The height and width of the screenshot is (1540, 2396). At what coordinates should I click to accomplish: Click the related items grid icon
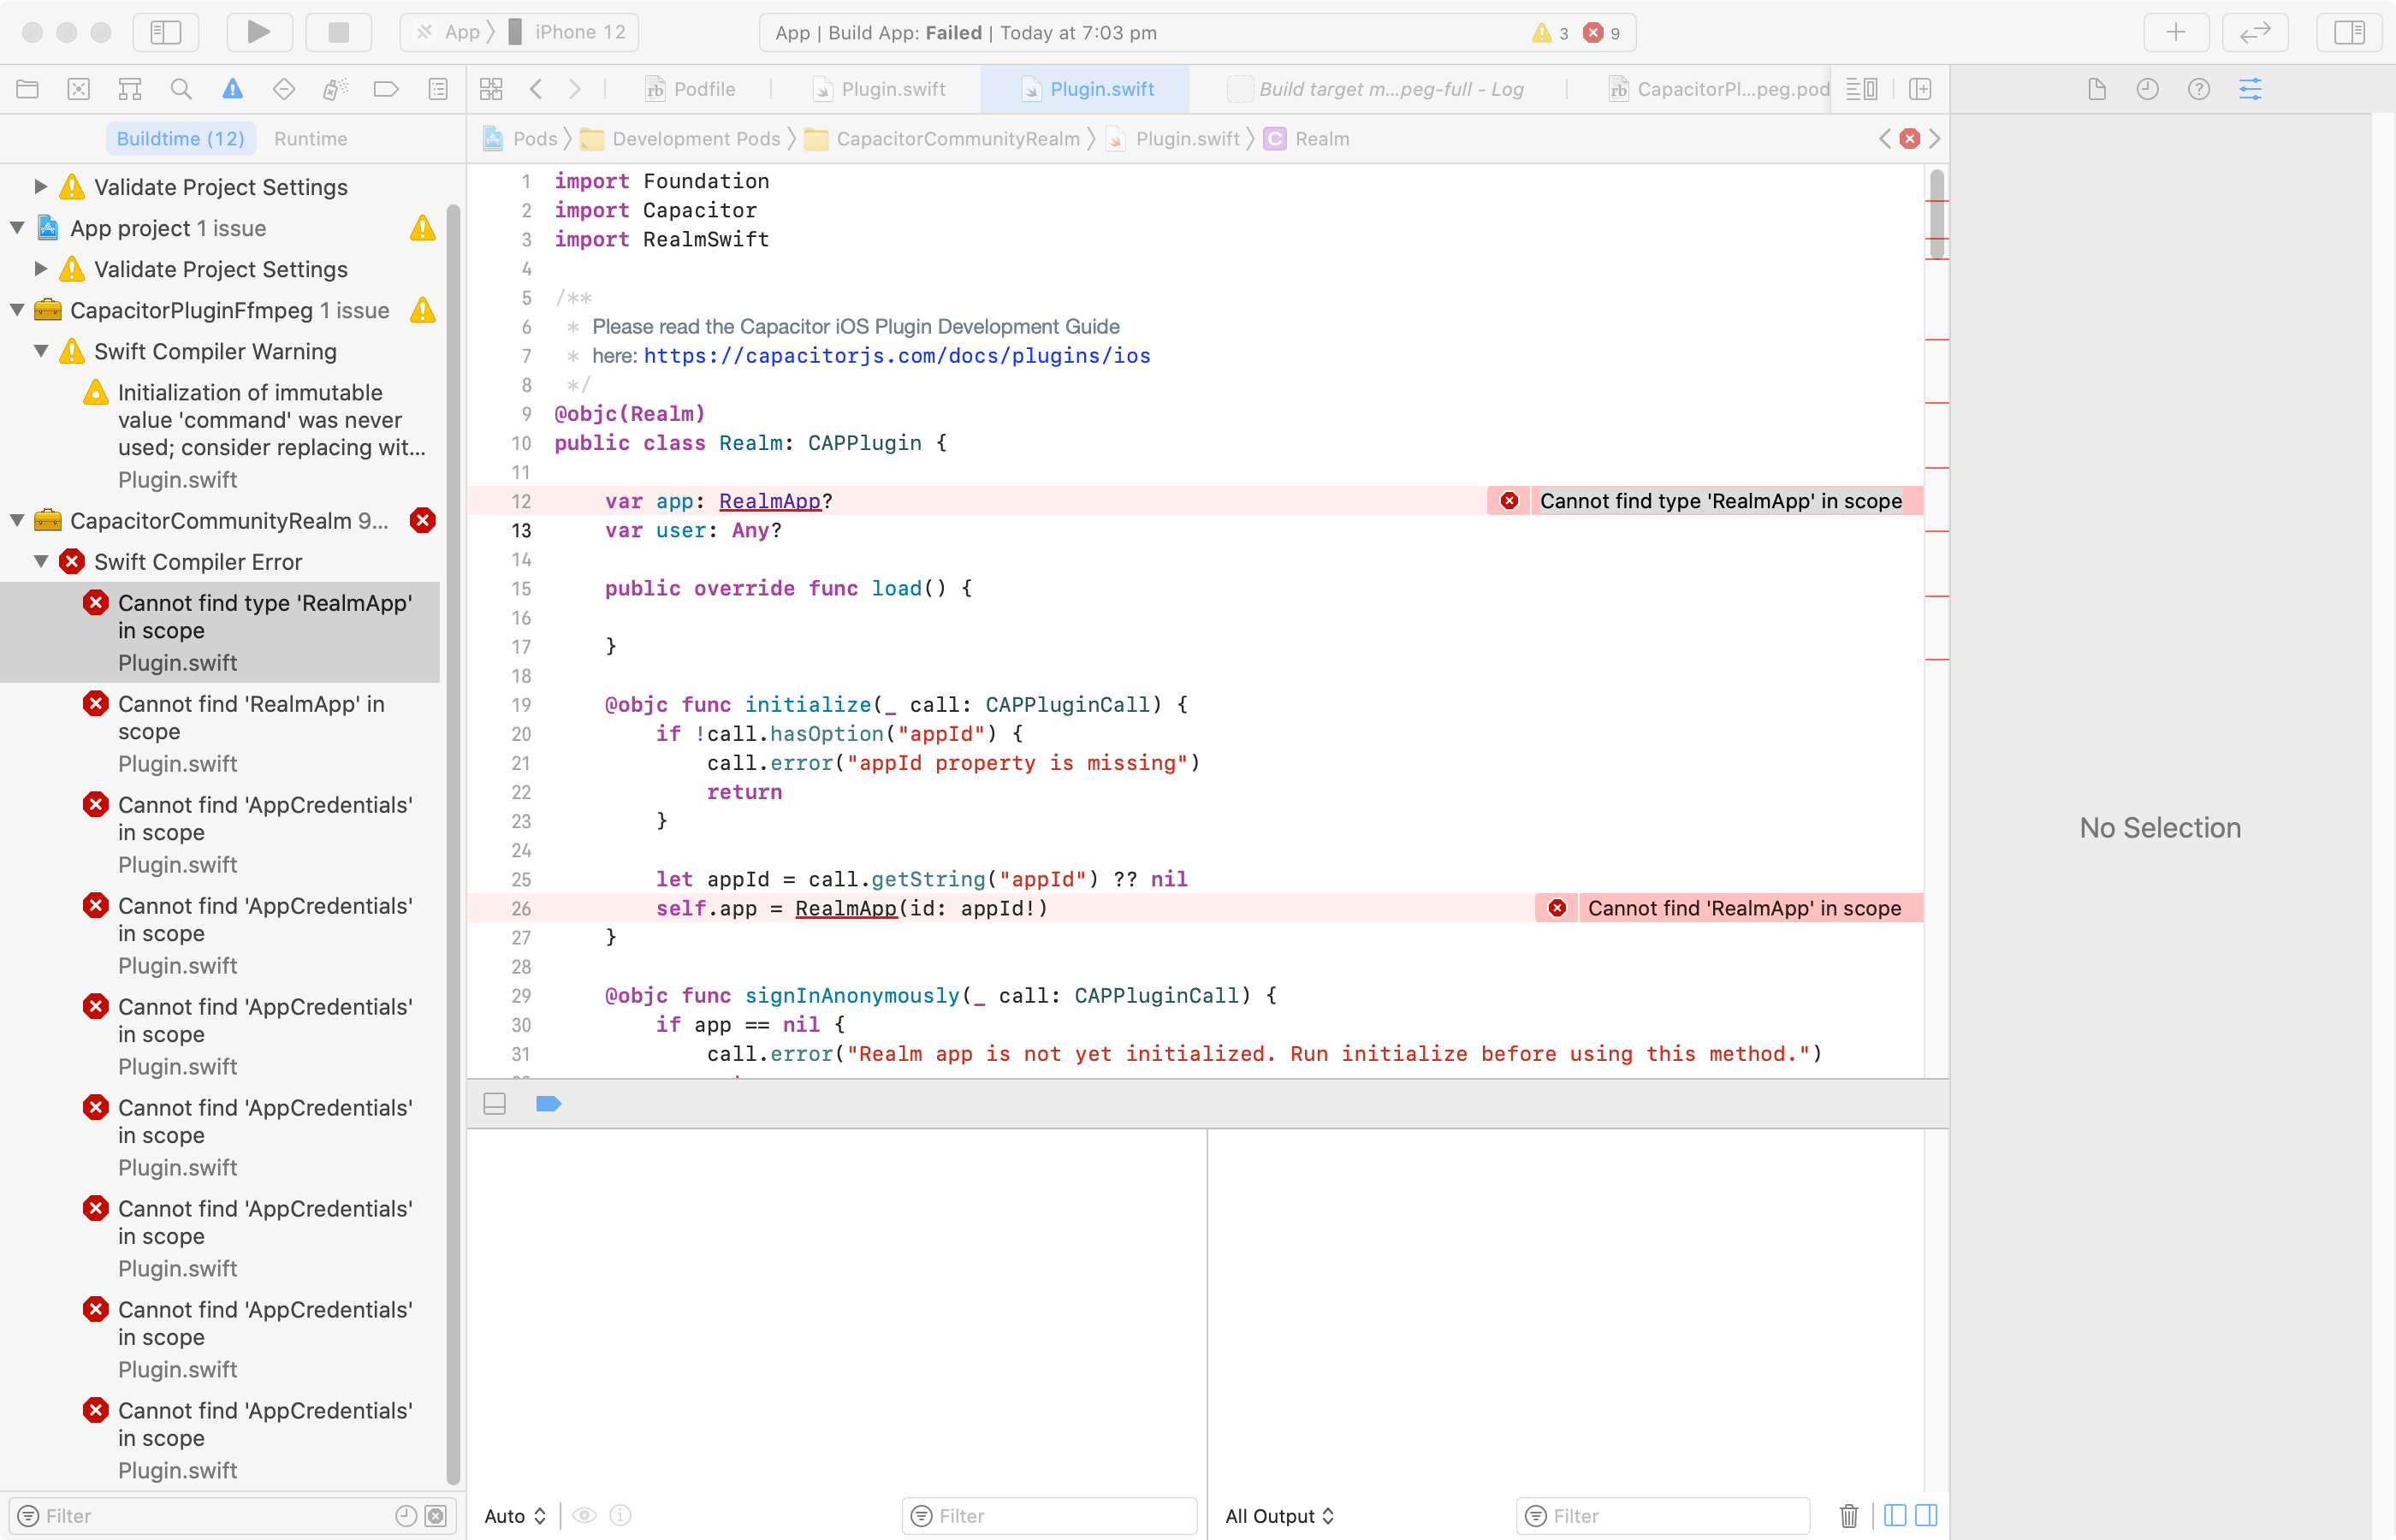(x=491, y=89)
